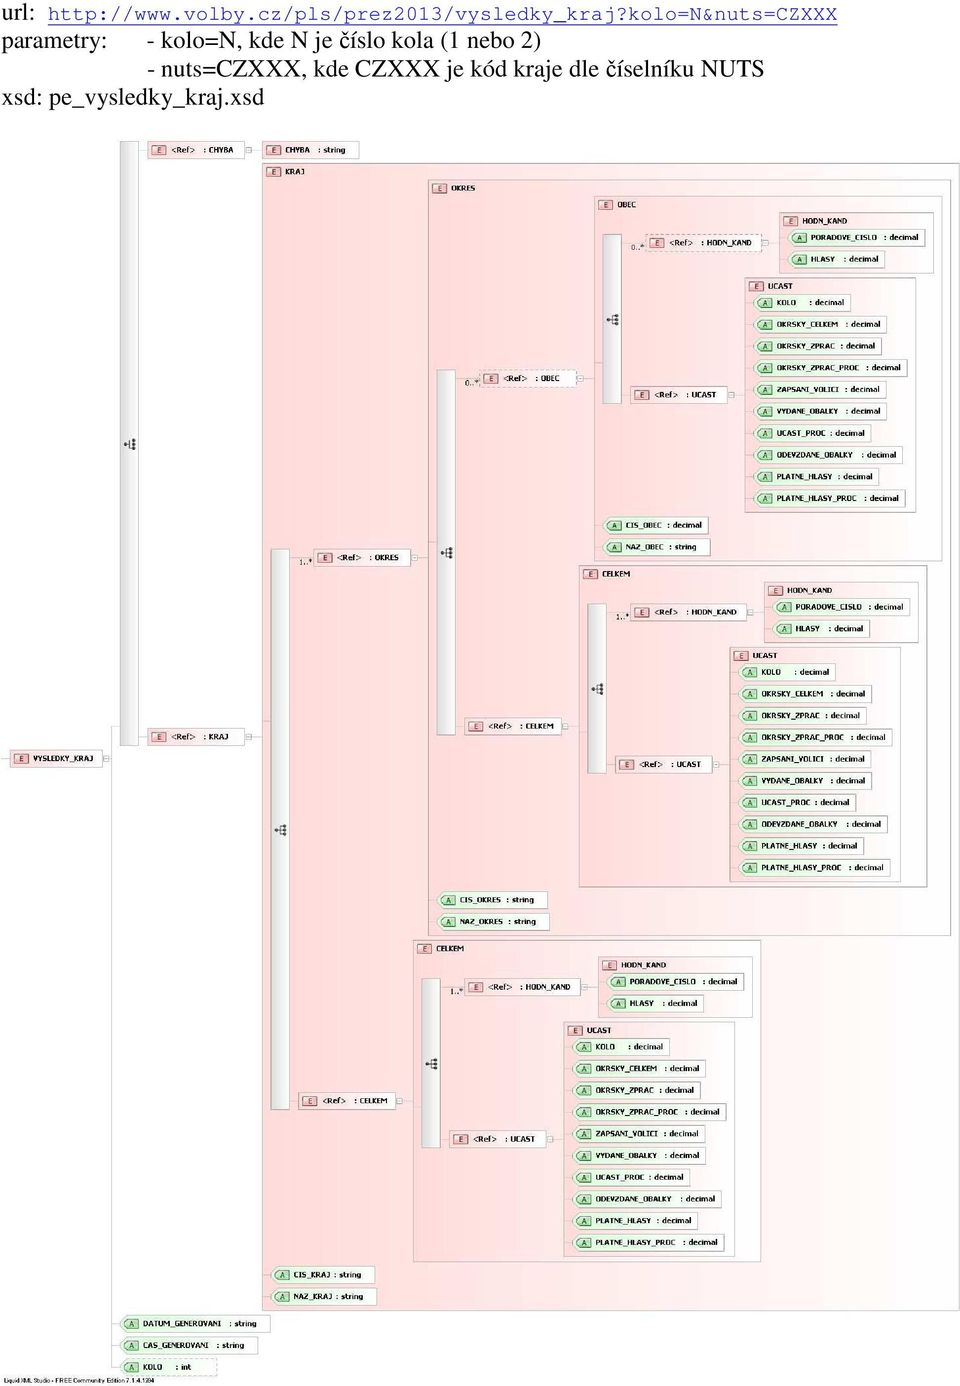Screen dimensions: 960x1386
Task: Click the E icon of <Ref> : OBEC
Action: (491, 379)
